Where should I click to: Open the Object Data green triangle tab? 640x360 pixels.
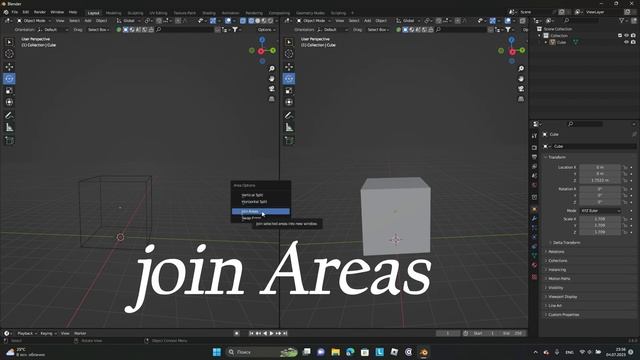(x=534, y=256)
